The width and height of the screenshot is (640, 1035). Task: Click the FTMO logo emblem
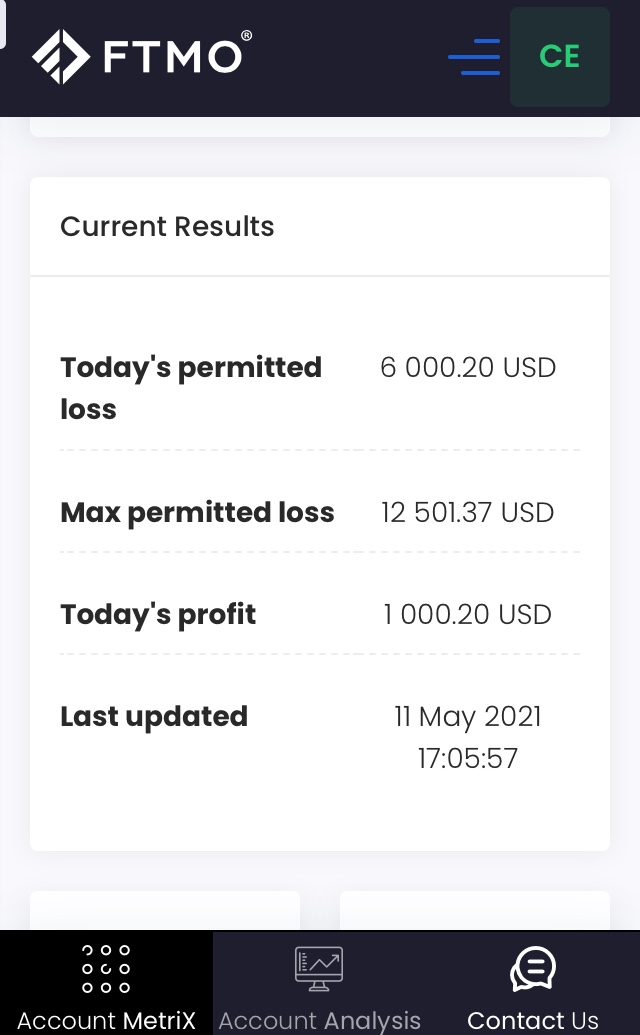point(61,56)
